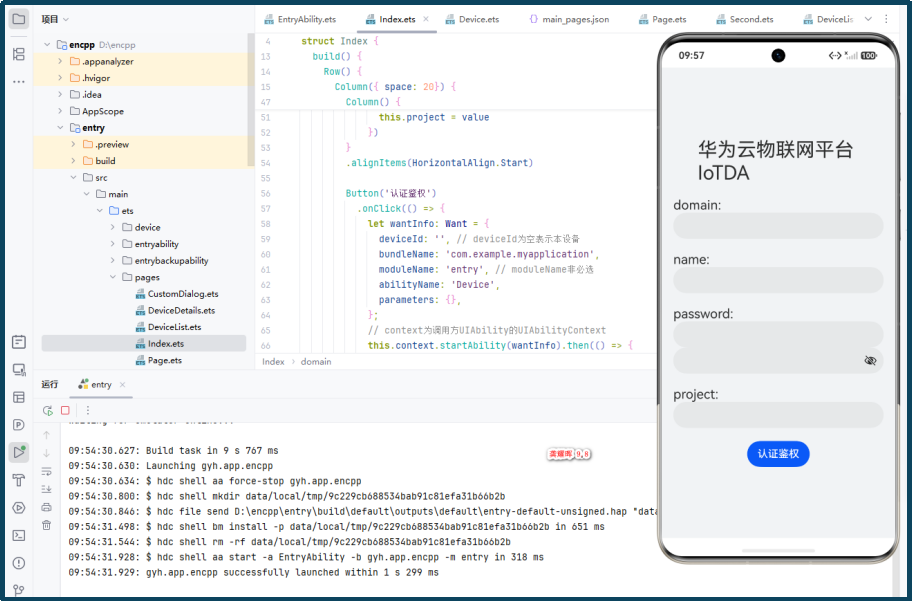Open the 项目 view dropdown
Image resolution: width=912 pixels, height=601 pixels.
point(55,19)
